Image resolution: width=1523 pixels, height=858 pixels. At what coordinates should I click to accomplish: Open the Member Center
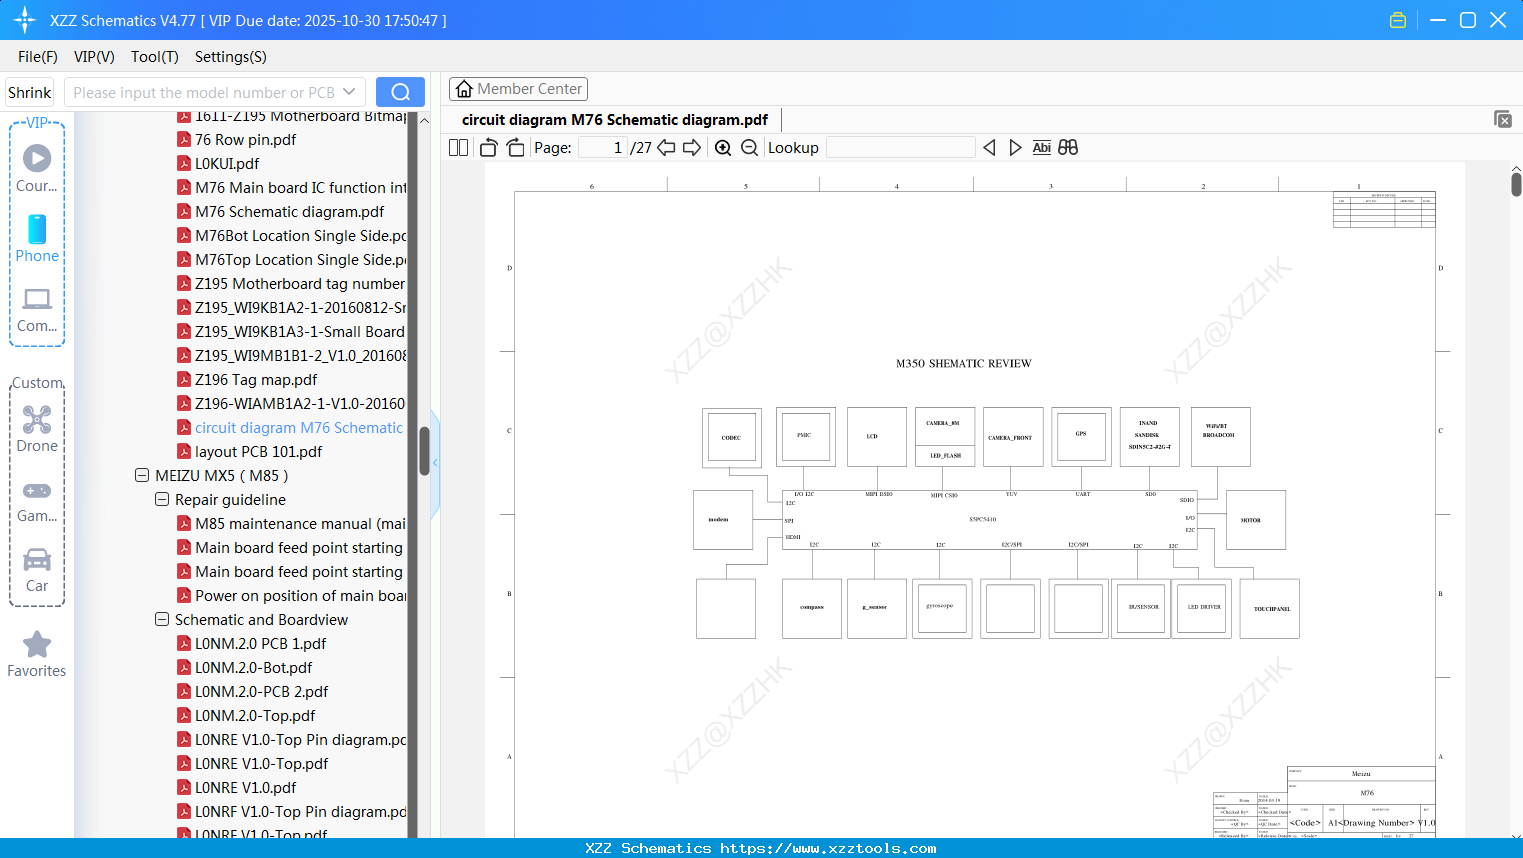518,88
